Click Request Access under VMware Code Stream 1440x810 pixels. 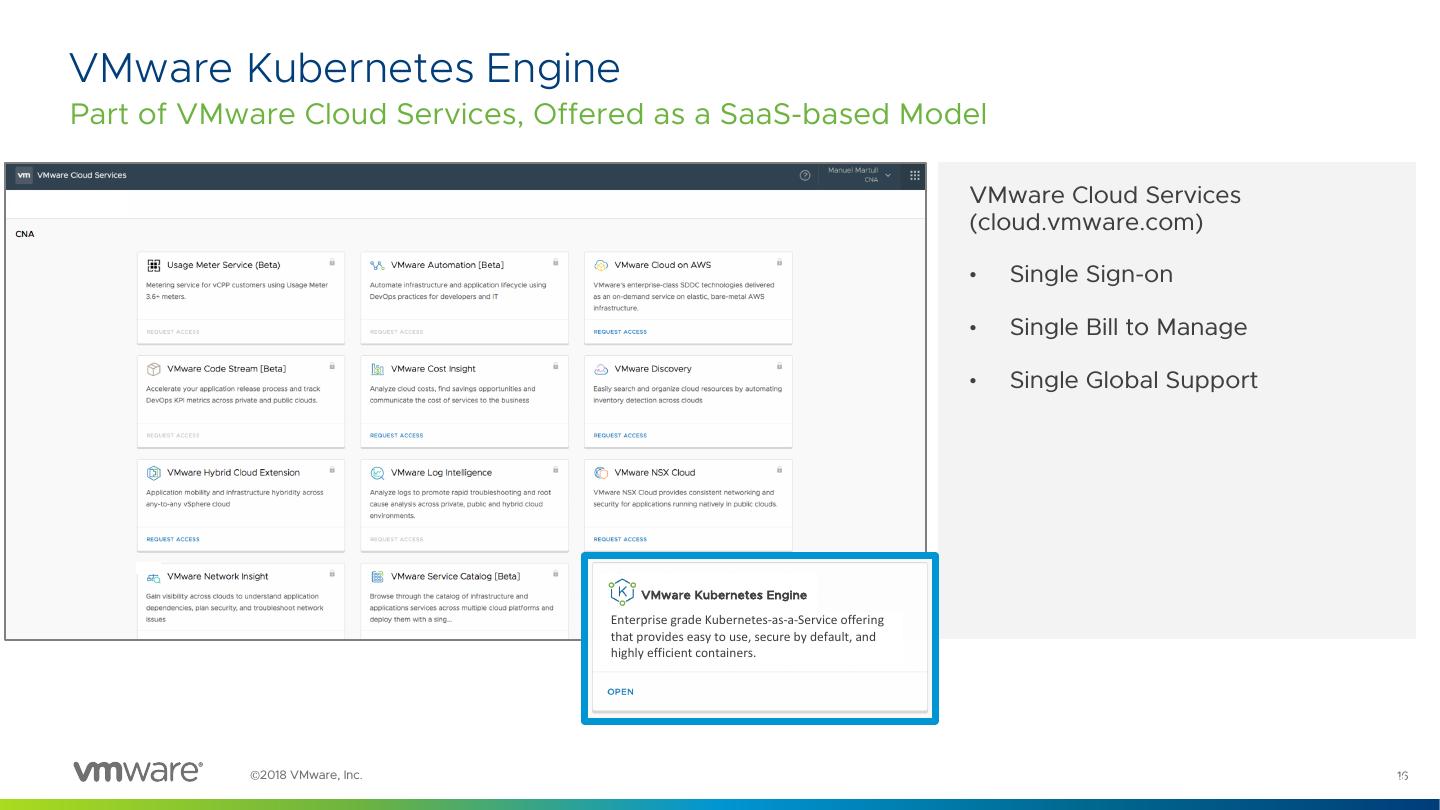(173, 436)
